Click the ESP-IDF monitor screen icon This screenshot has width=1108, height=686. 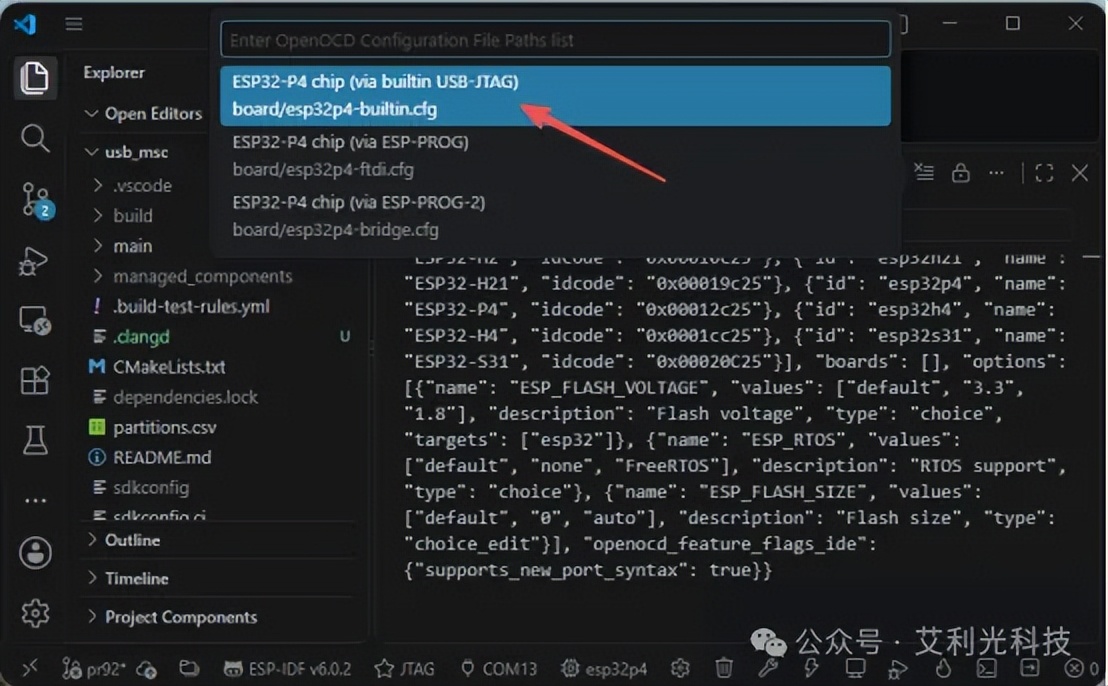pos(855,667)
